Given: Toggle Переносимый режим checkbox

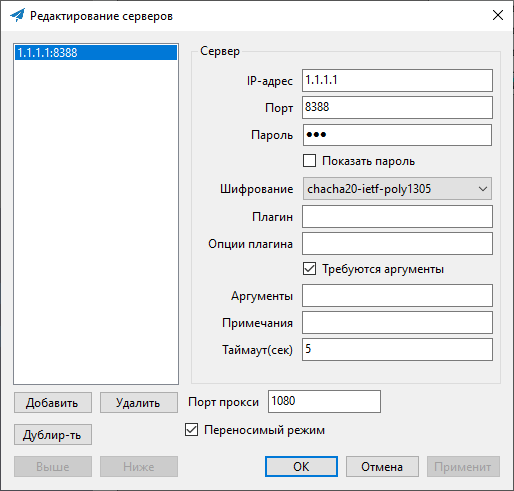Looking at the screenshot, I should click(x=191, y=430).
